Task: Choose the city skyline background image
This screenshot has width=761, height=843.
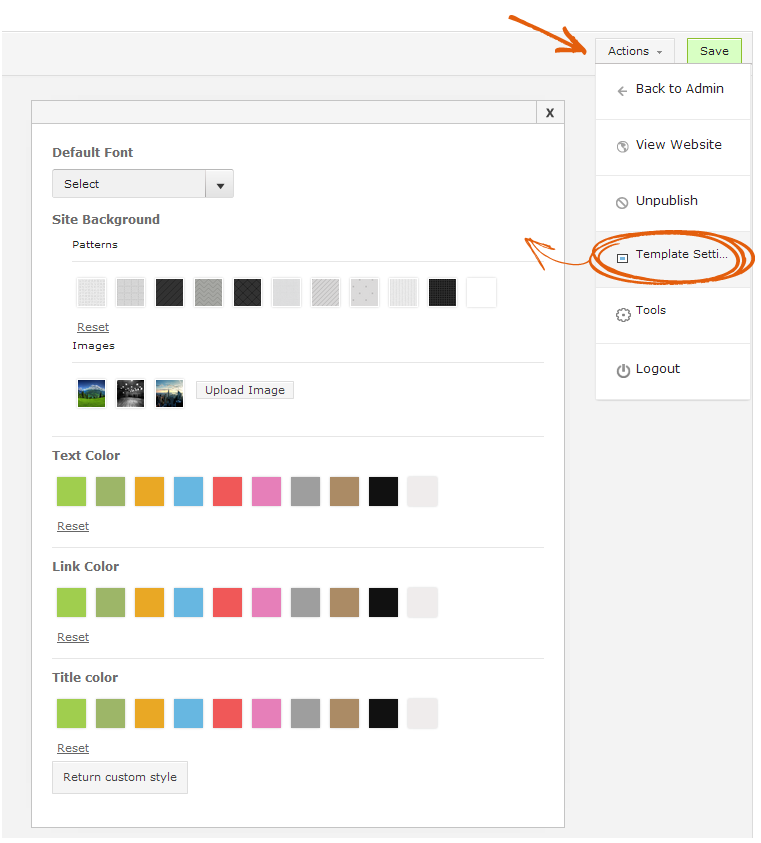Action: 169,394
